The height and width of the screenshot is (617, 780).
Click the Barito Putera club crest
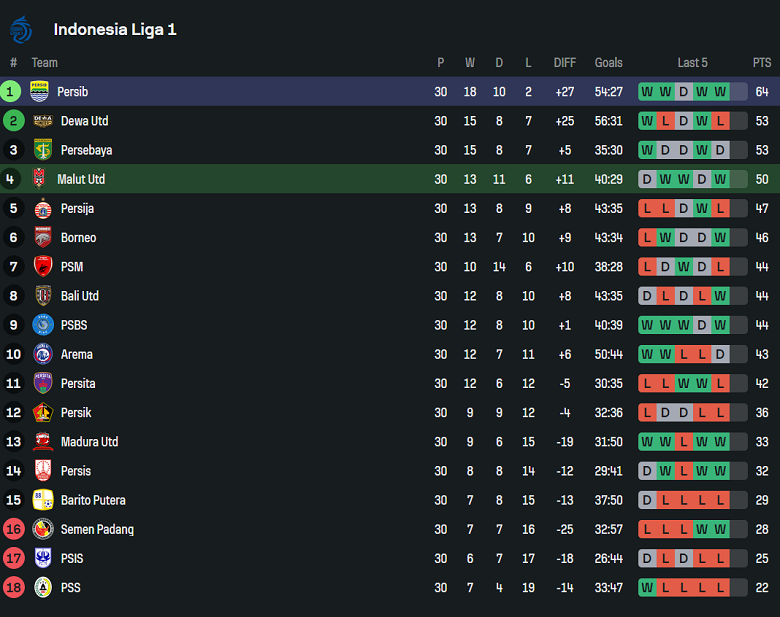pos(42,500)
